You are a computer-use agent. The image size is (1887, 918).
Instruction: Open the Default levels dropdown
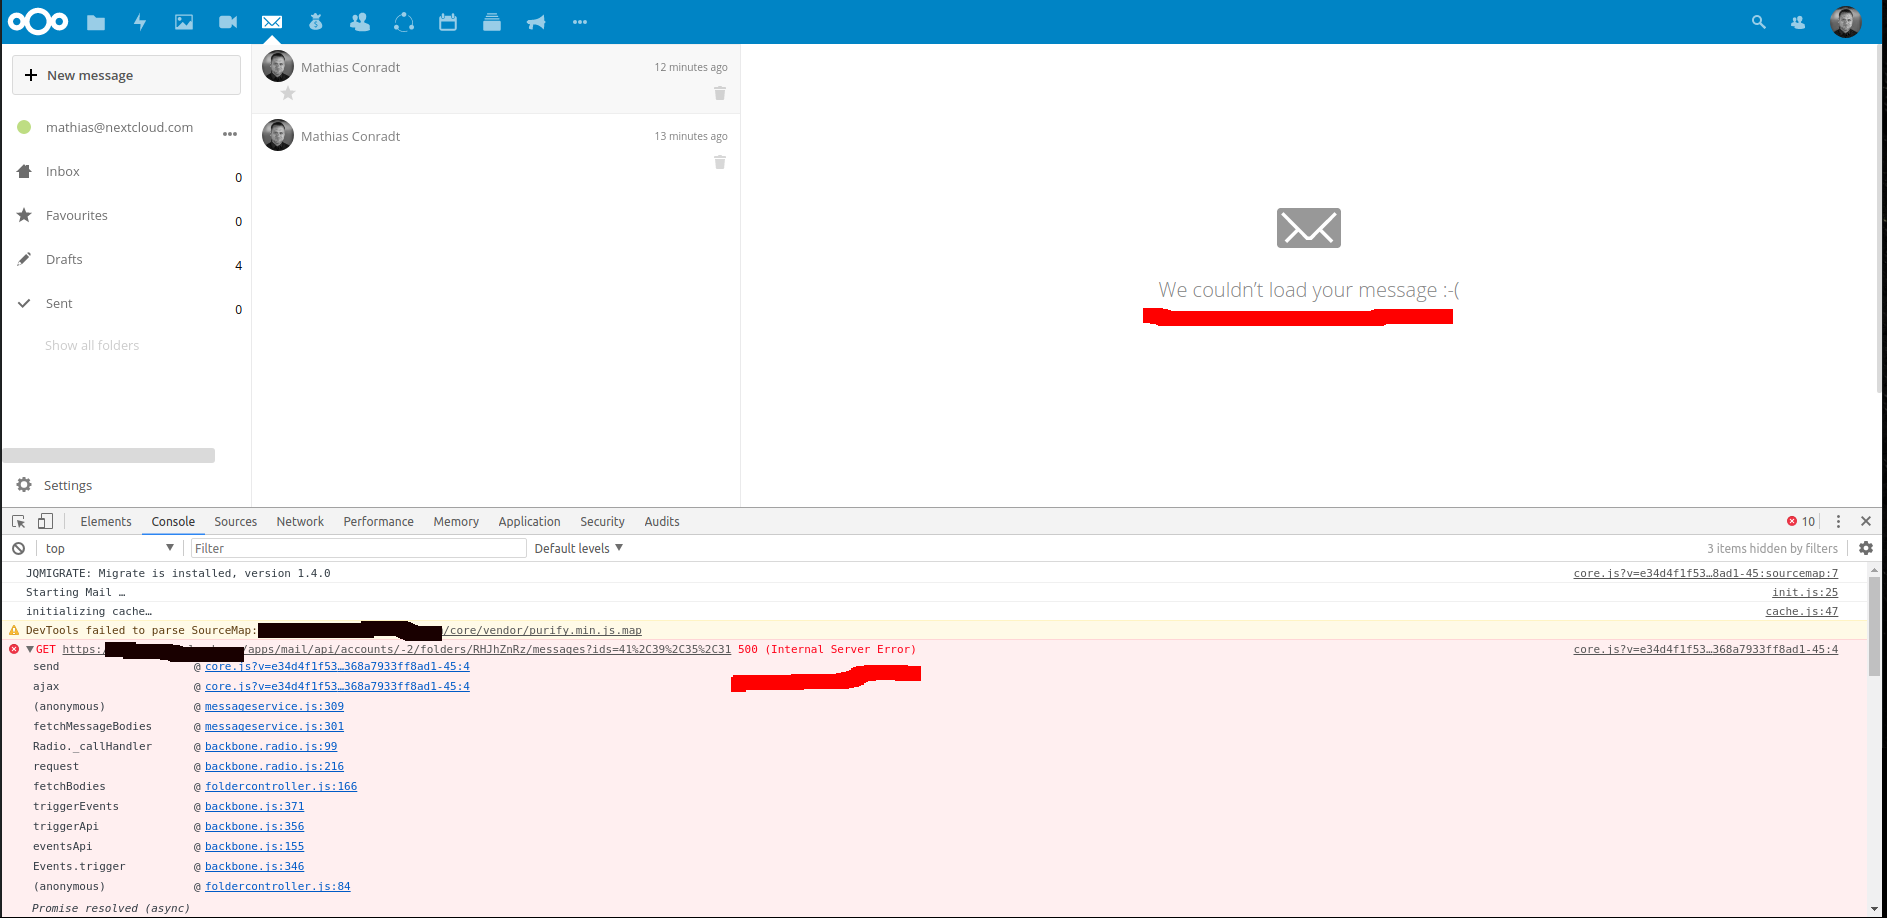579,548
